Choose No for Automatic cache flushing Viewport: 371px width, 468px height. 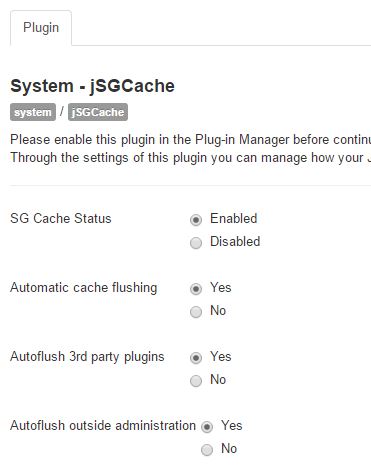click(x=196, y=312)
